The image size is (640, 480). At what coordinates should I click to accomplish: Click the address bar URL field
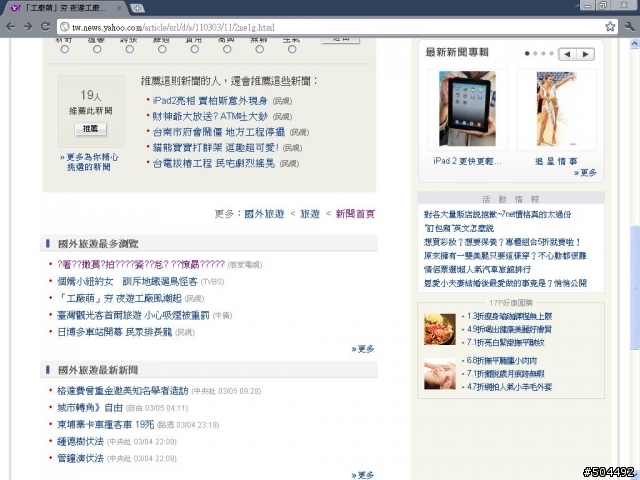[336, 27]
